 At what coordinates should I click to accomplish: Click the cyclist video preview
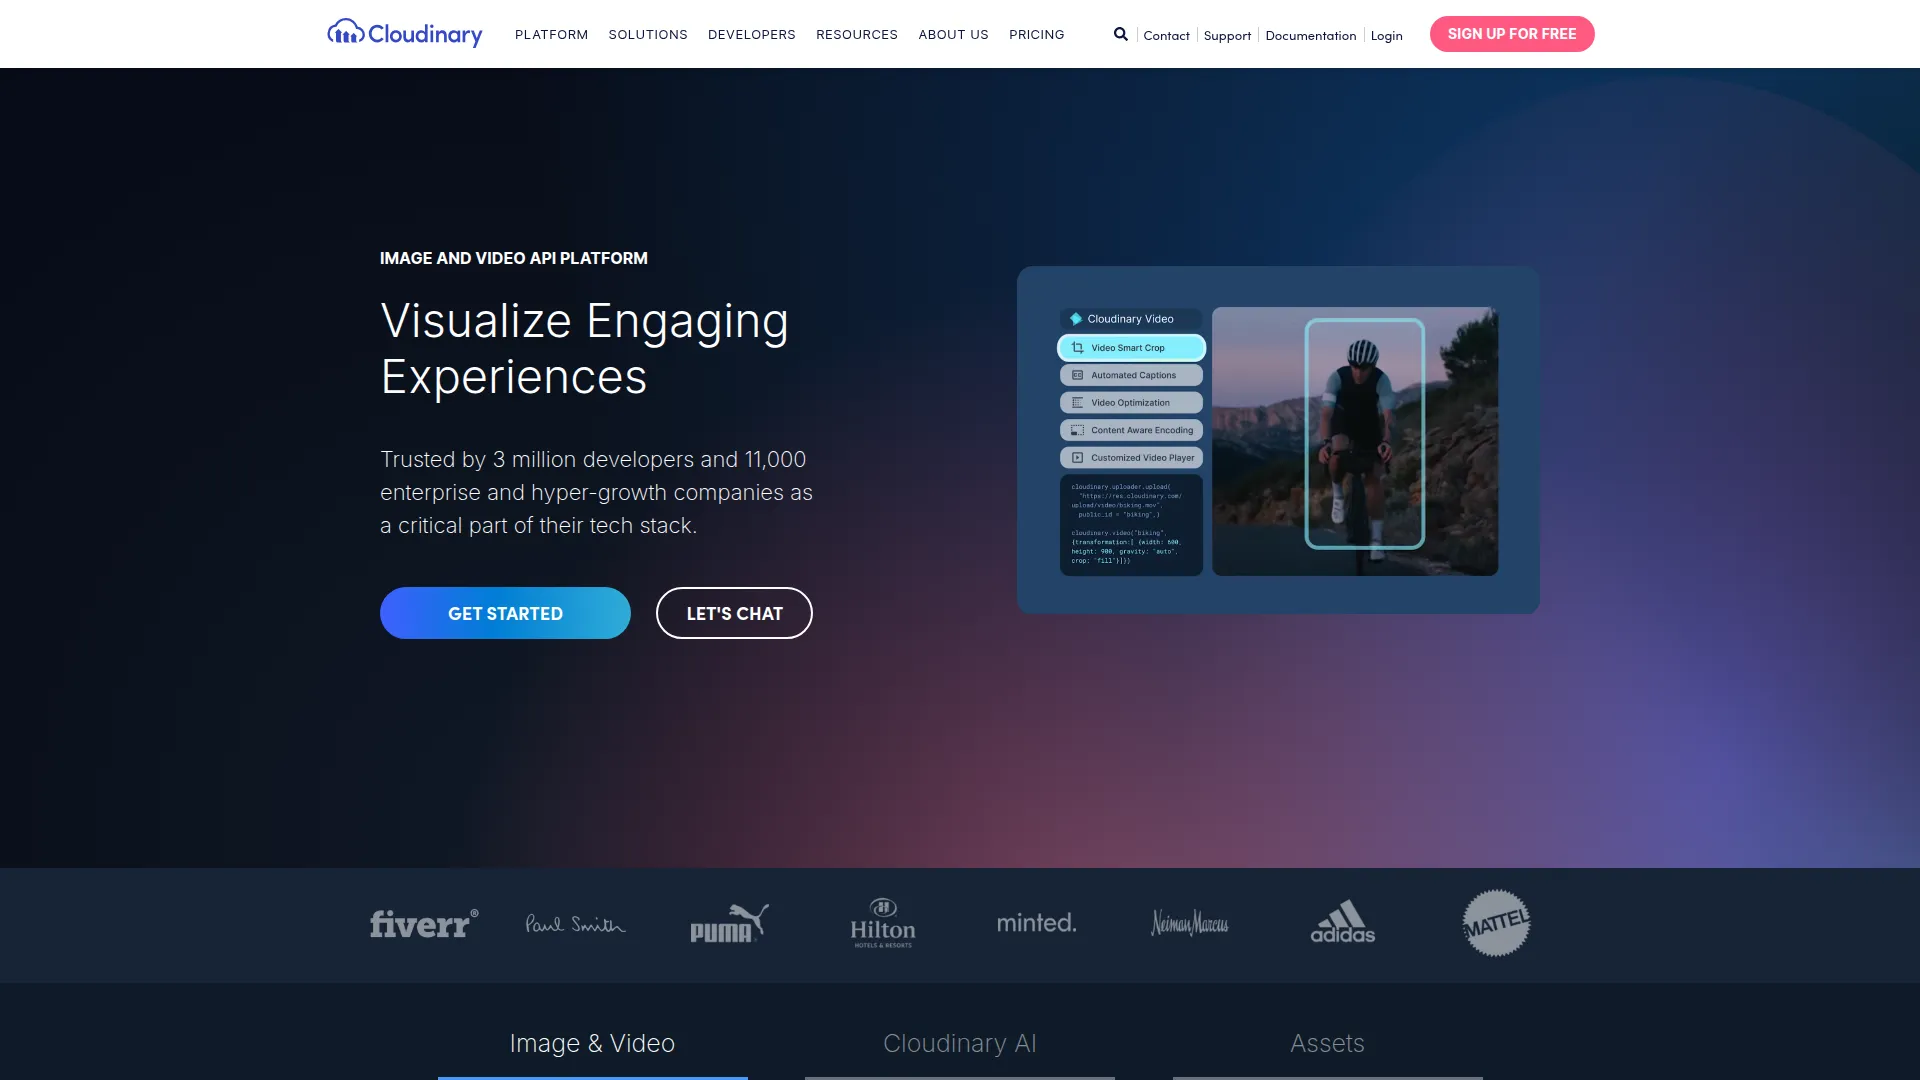1355,441
